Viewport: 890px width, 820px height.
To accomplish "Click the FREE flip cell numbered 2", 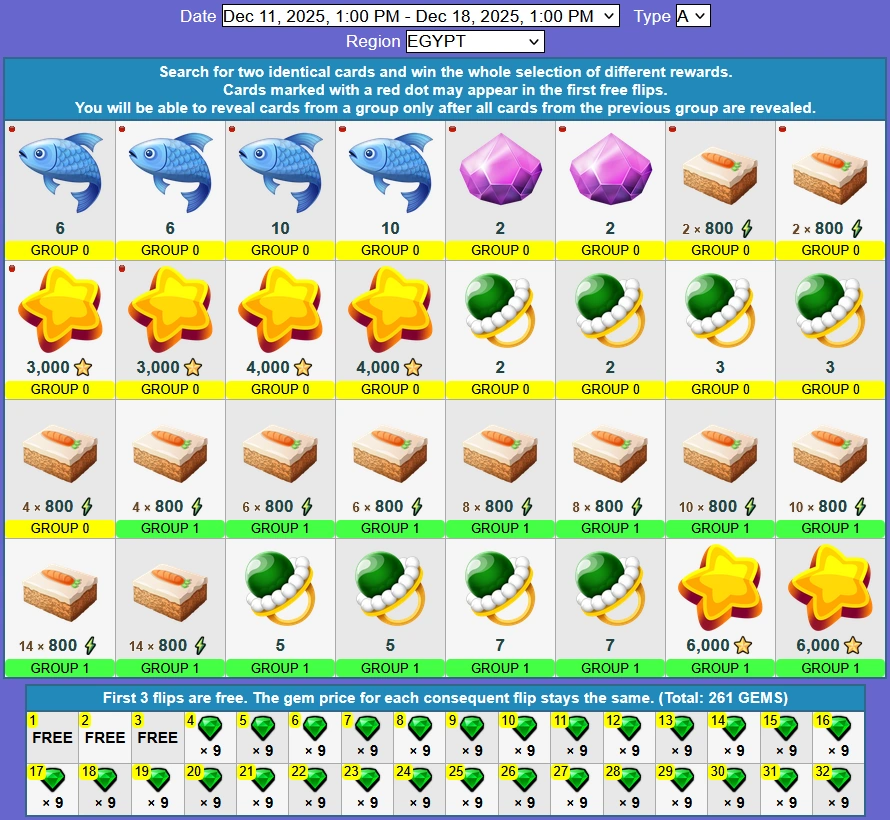I will pos(105,737).
